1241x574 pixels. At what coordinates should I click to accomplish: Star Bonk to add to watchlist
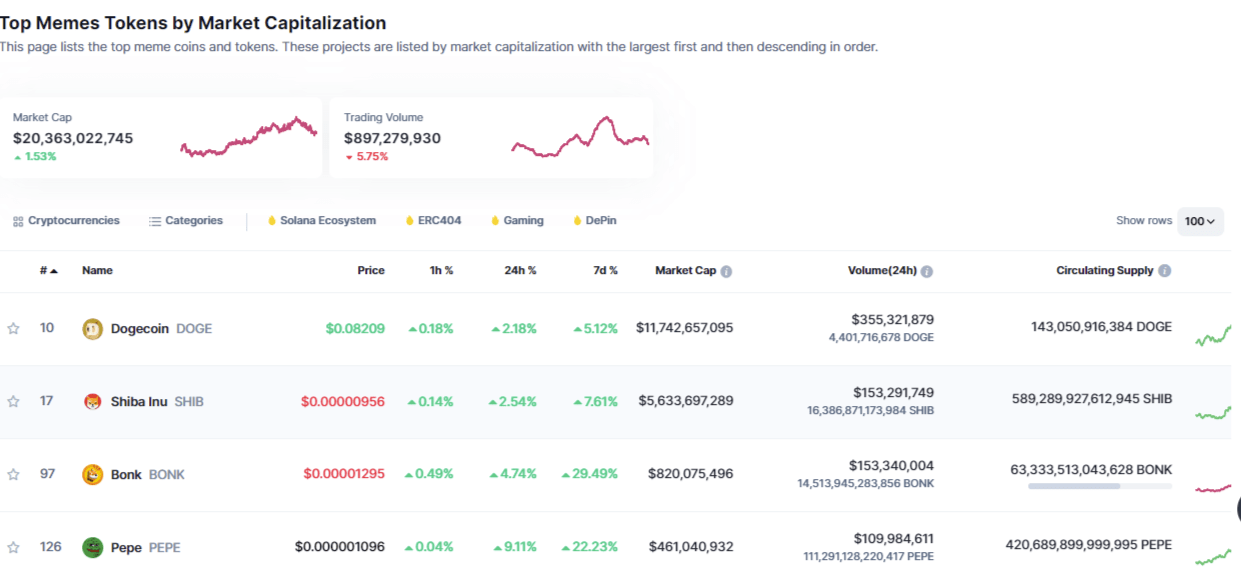pyautogui.click(x=13, y=474)
